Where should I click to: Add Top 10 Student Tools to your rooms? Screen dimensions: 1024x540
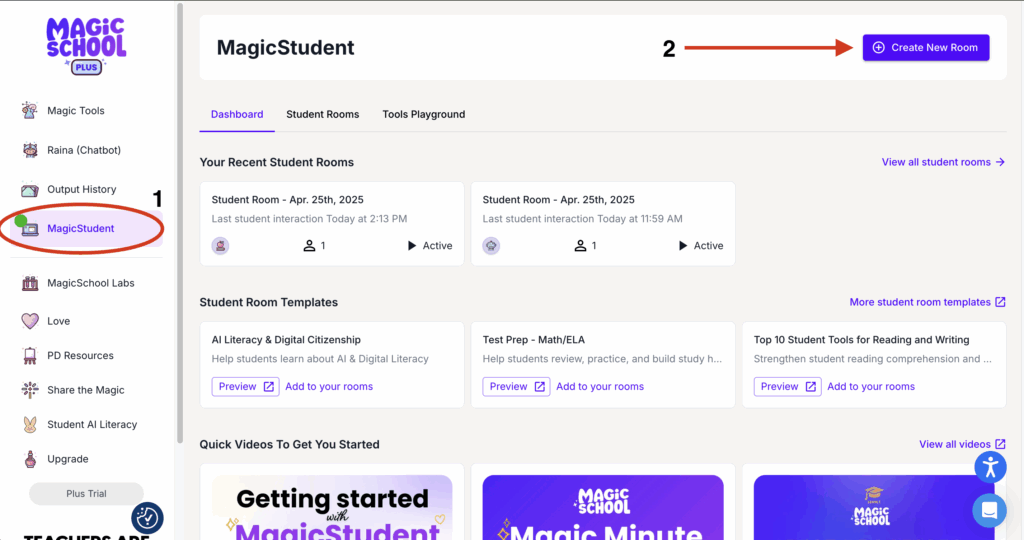click(x=871, y=387)
